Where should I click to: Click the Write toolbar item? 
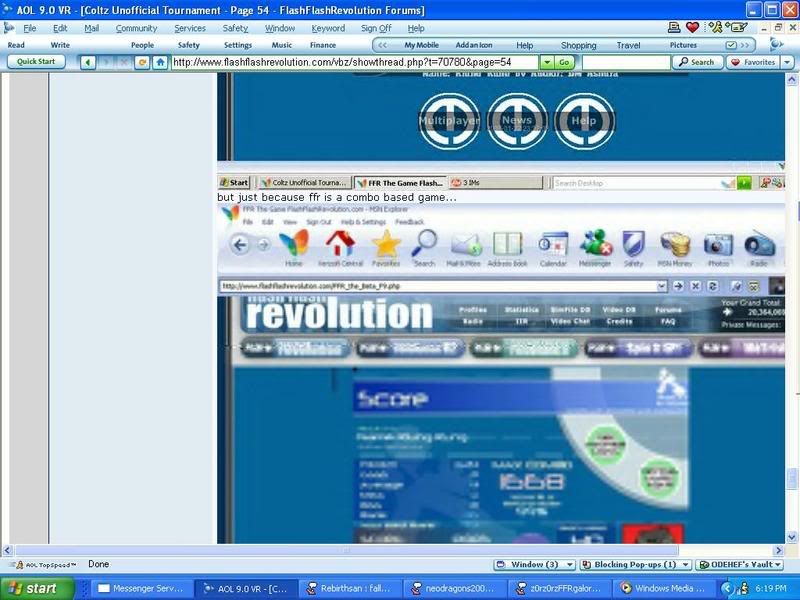point(60,45)
